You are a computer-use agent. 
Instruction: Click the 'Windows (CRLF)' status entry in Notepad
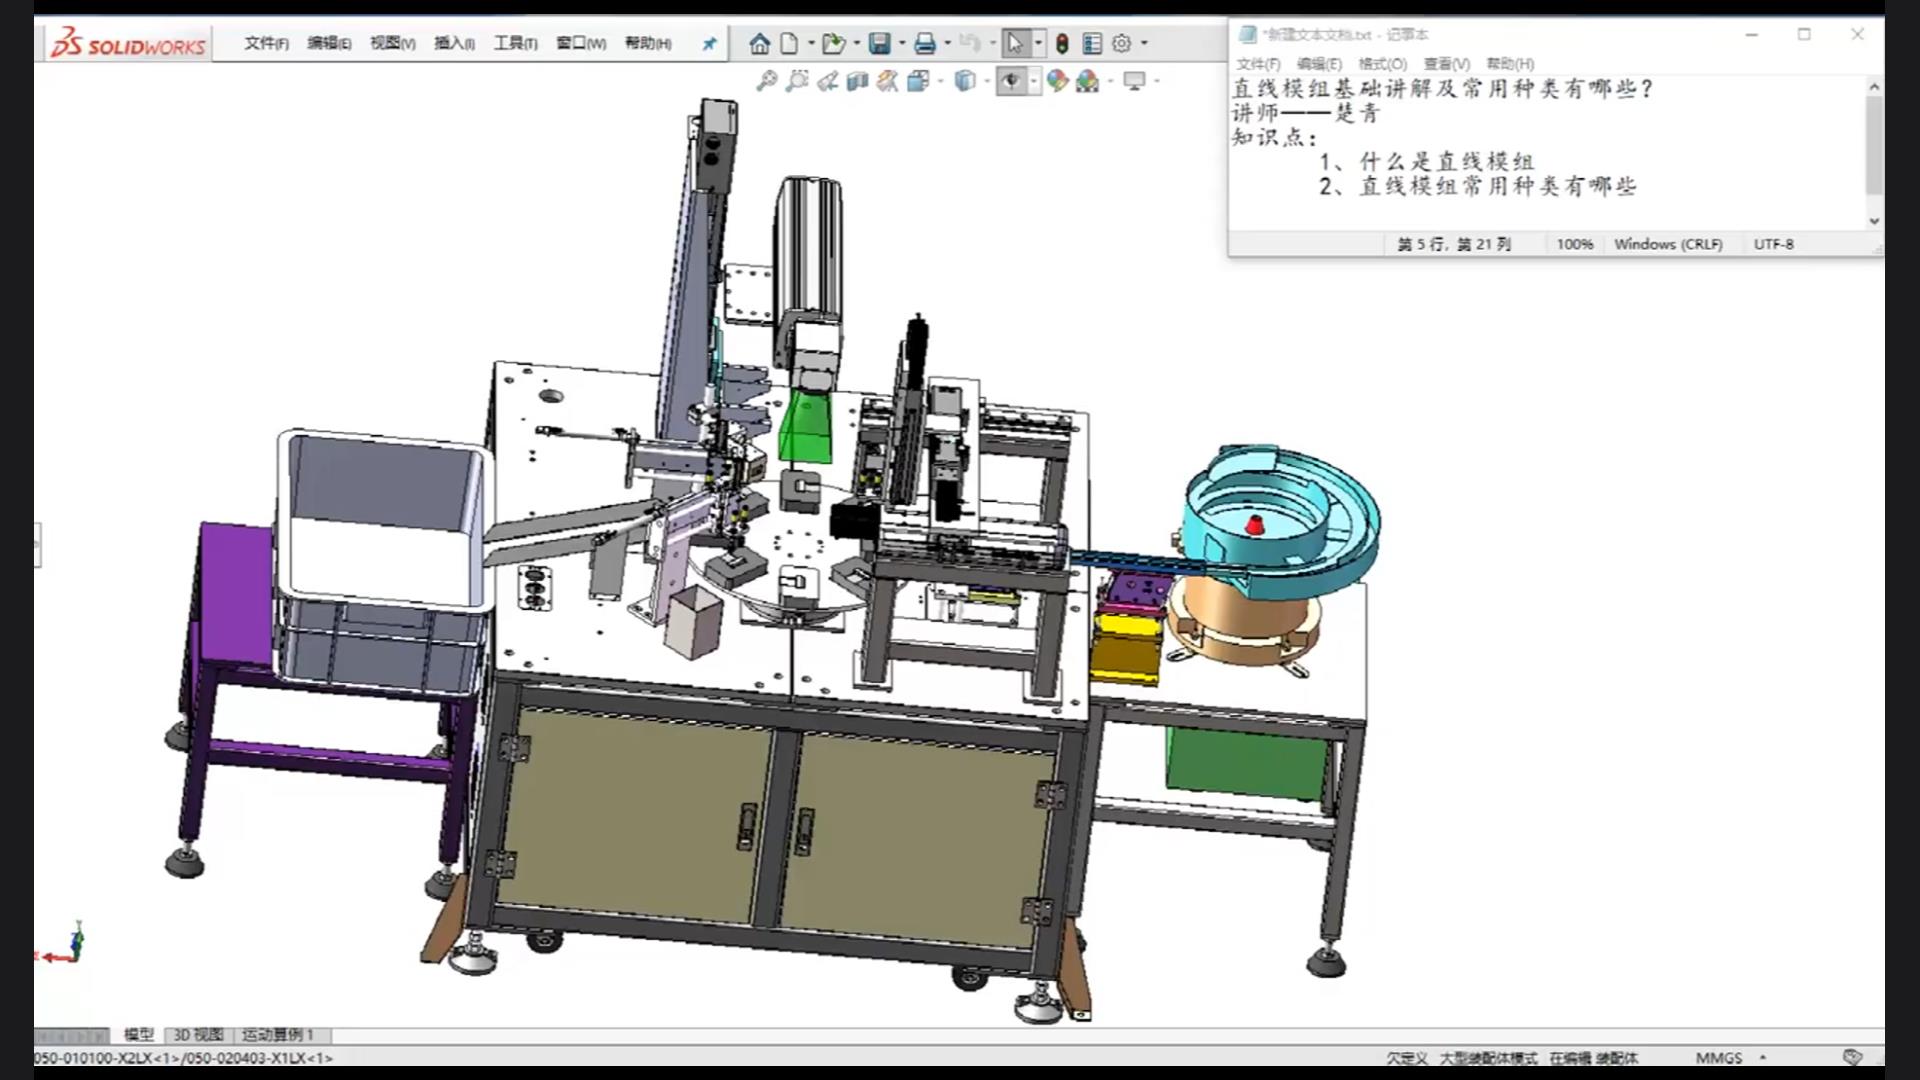1668,244
